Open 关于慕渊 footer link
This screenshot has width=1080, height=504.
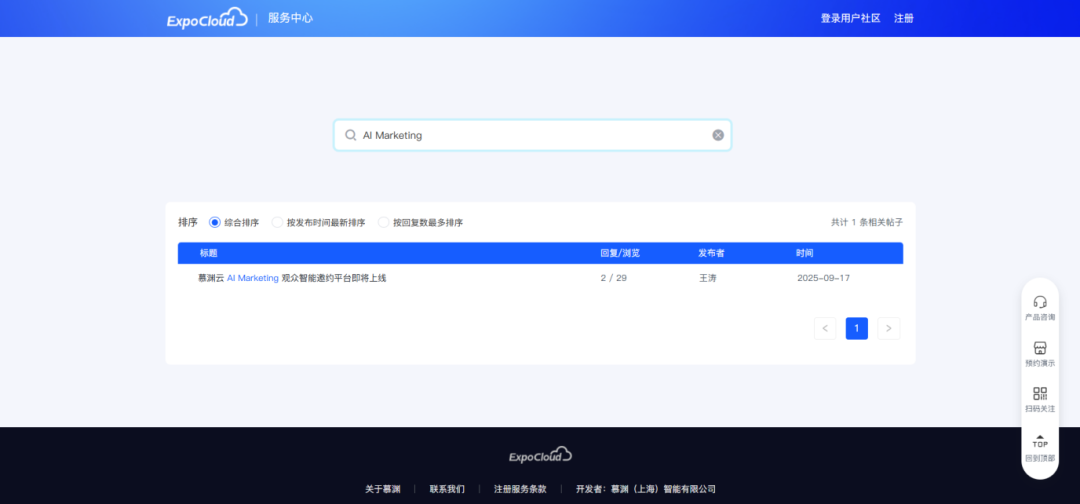click(382, 489)
